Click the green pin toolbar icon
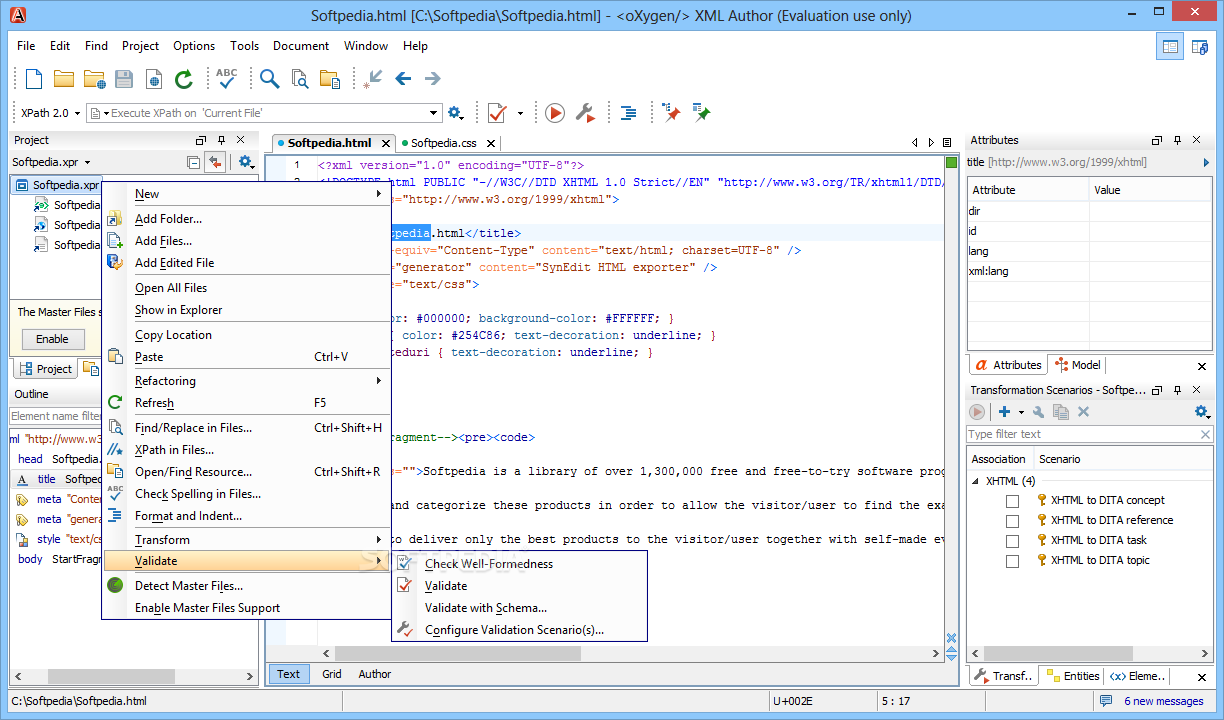This screenshot has width=1224, height=720. click(701, 113)
